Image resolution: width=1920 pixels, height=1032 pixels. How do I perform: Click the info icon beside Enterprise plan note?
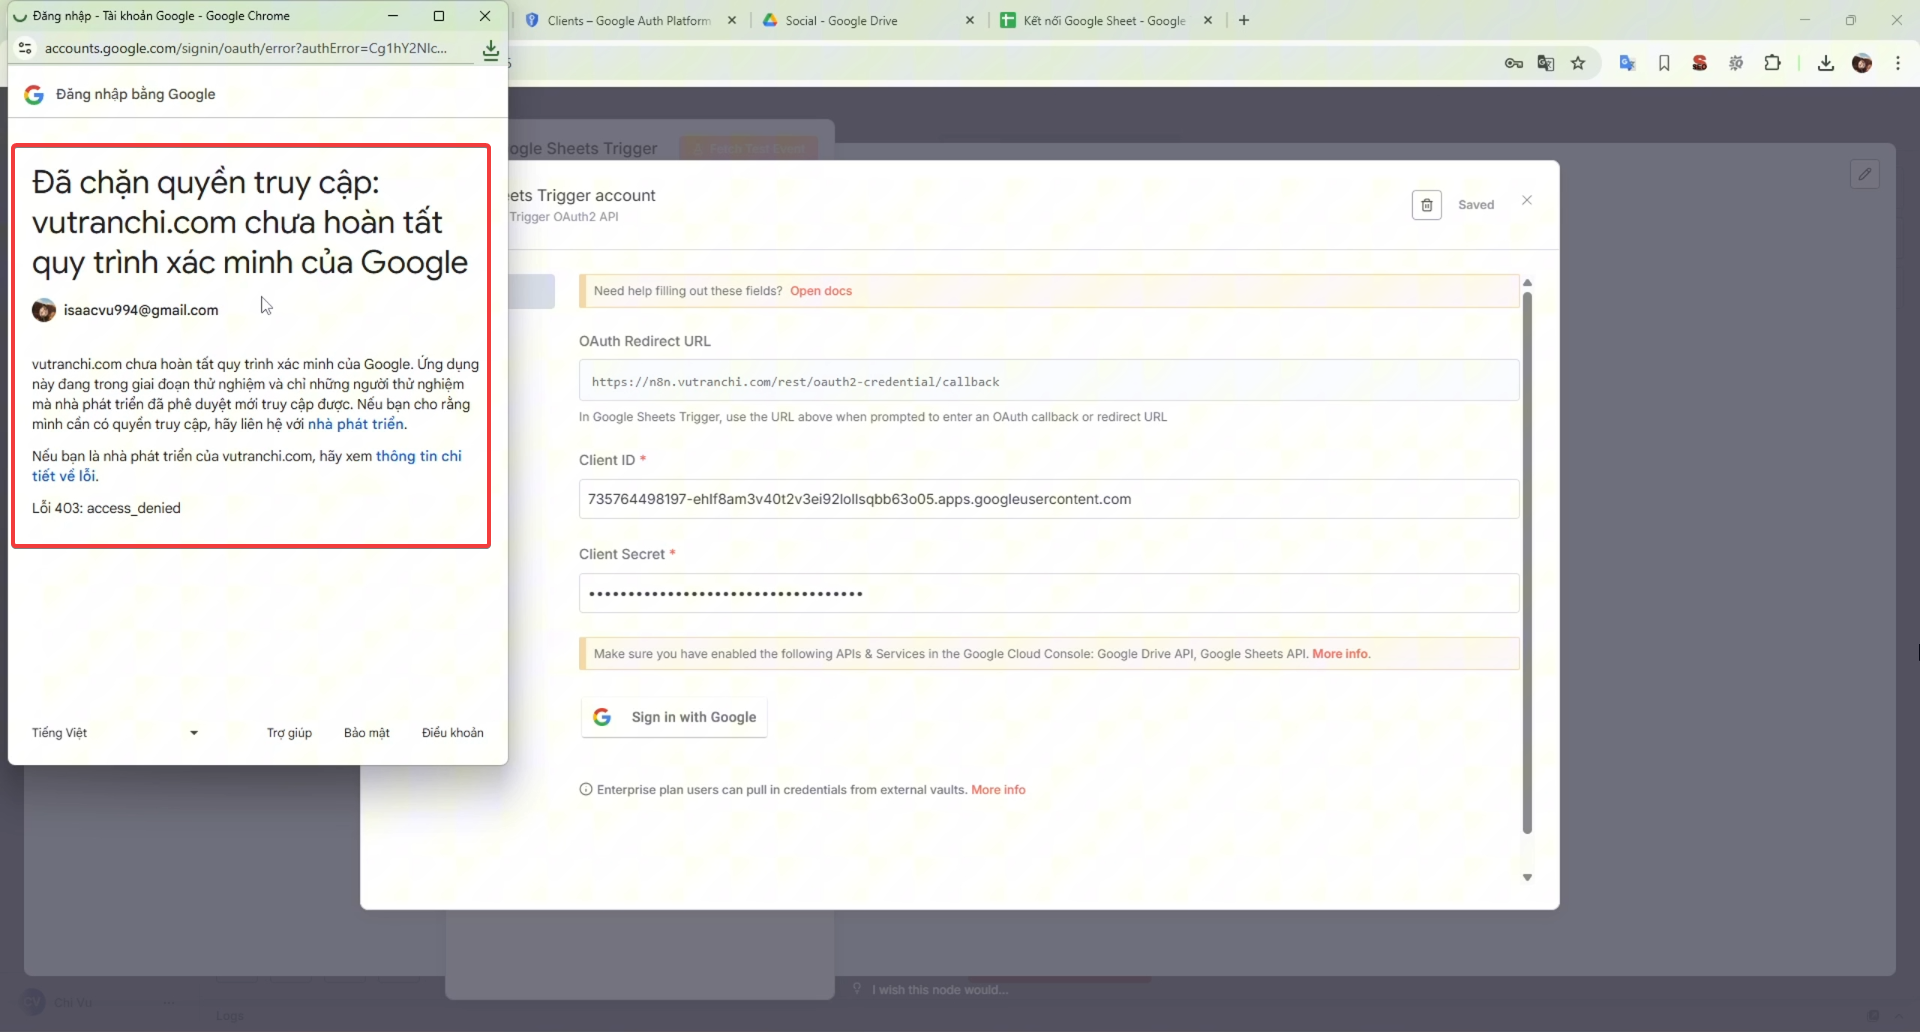[x=586, y=789]
